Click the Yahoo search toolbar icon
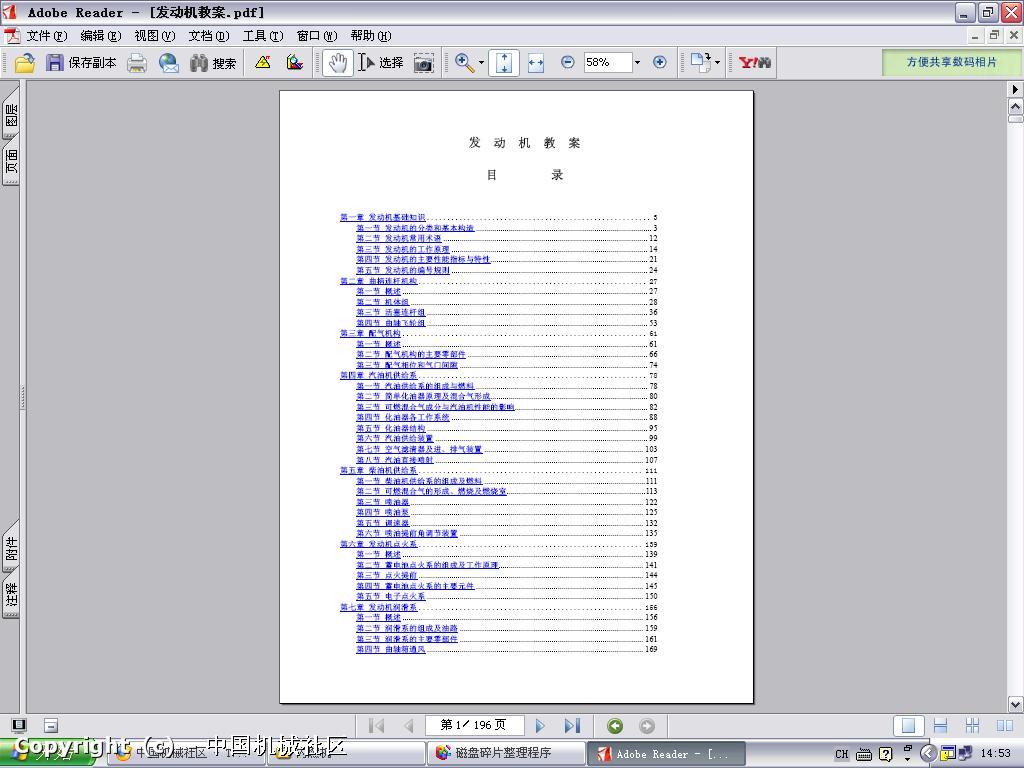 coord(754,63)
